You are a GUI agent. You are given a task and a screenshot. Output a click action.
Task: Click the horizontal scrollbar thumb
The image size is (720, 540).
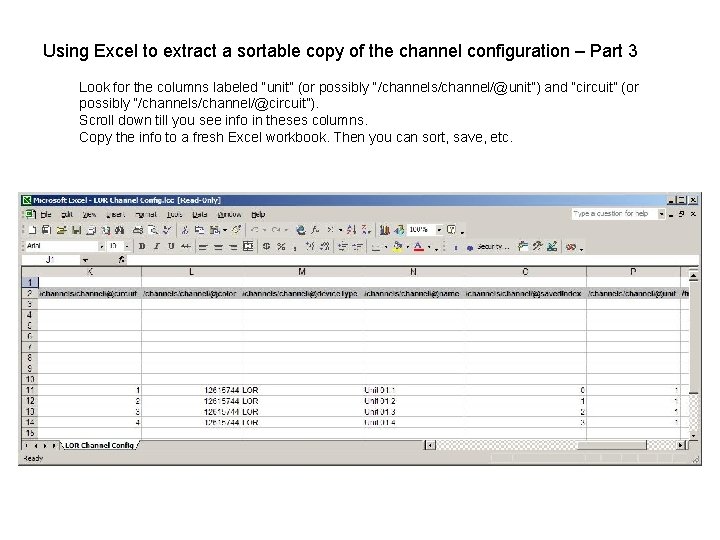click(612, 445)
